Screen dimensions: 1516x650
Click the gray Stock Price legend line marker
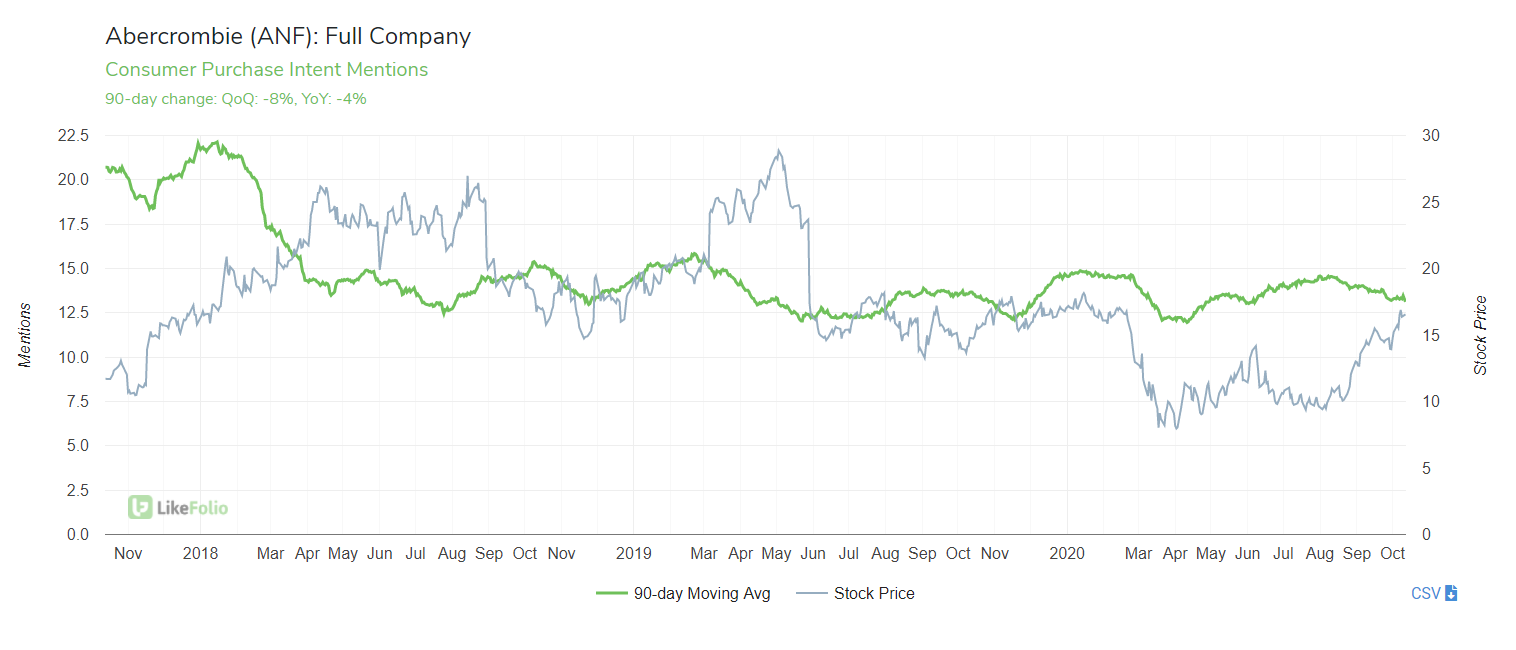pos(811,593)
